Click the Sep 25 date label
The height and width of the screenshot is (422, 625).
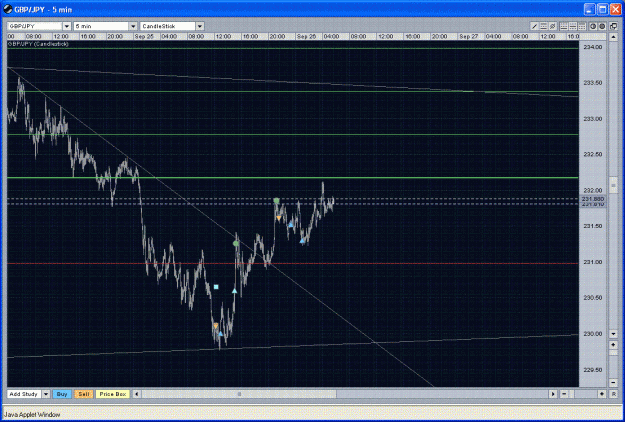[x=144, y=36]
